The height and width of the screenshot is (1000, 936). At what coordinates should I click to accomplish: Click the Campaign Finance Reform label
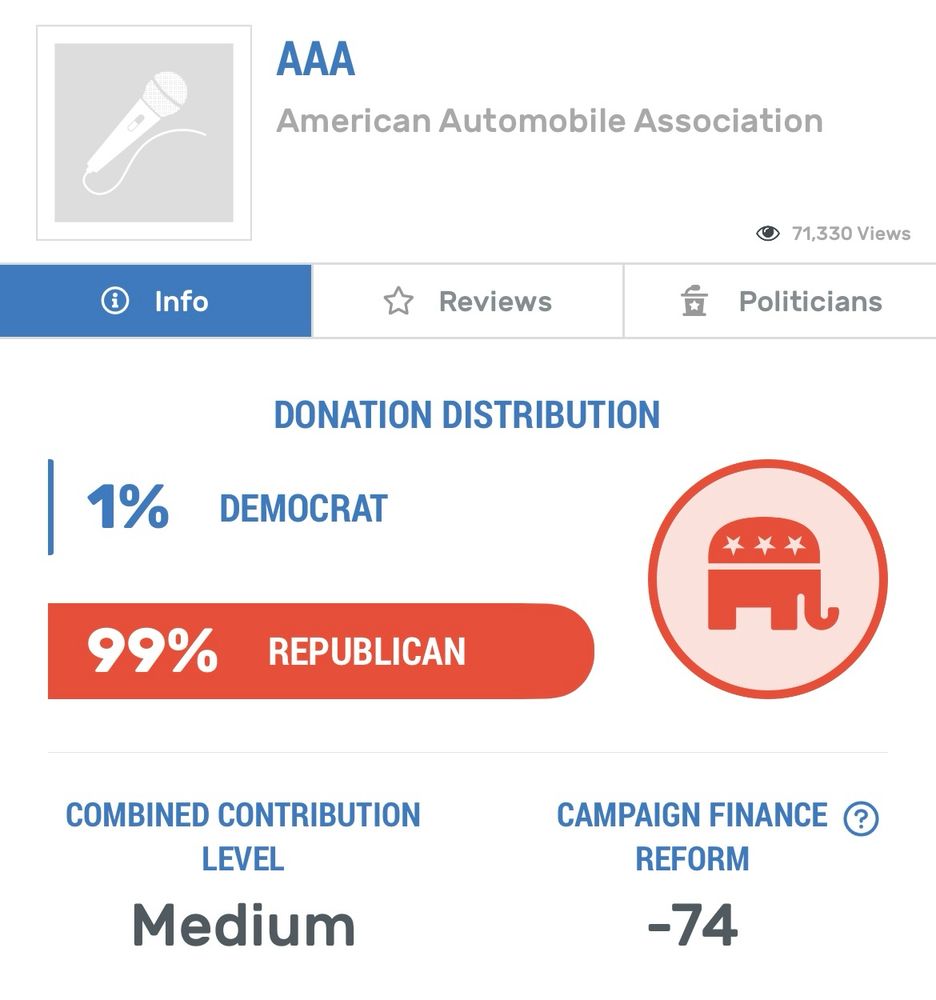692,836
